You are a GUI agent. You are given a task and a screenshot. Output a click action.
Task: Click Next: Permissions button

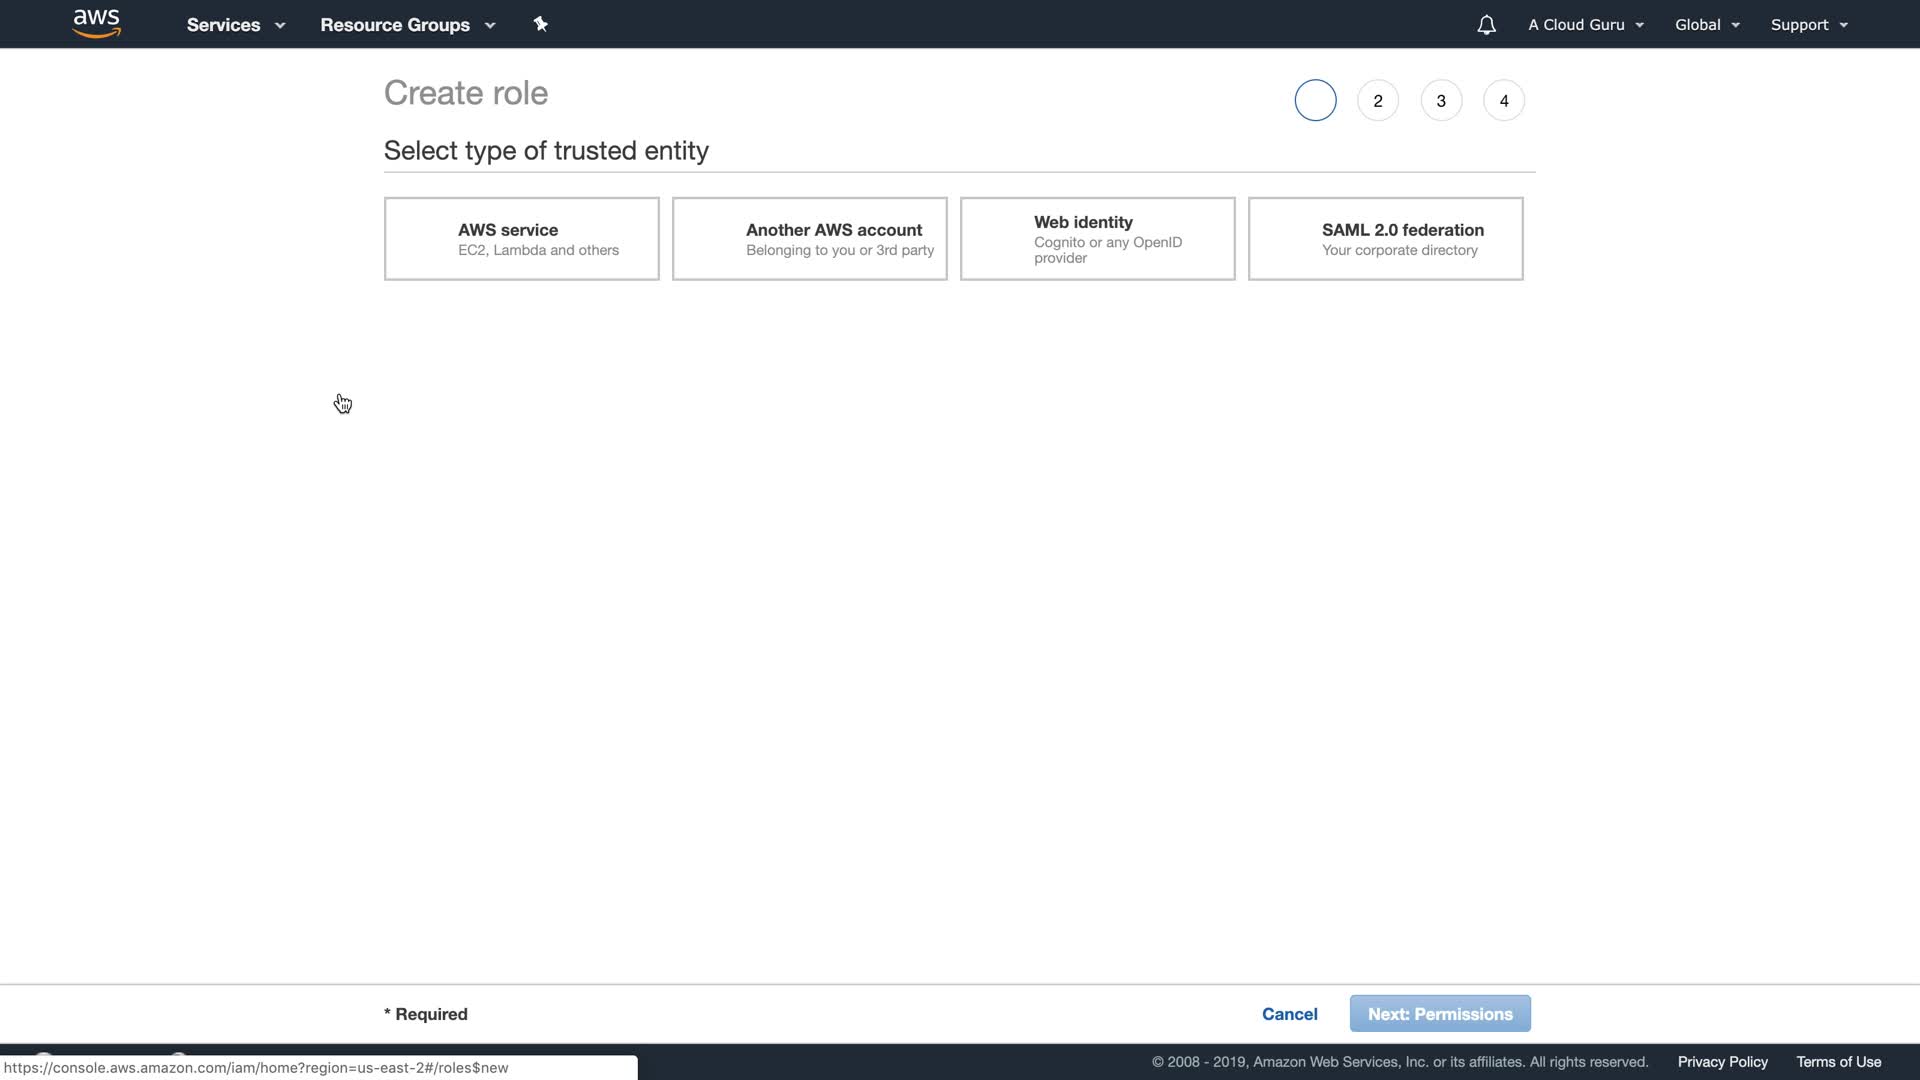coord(1439,1014)
